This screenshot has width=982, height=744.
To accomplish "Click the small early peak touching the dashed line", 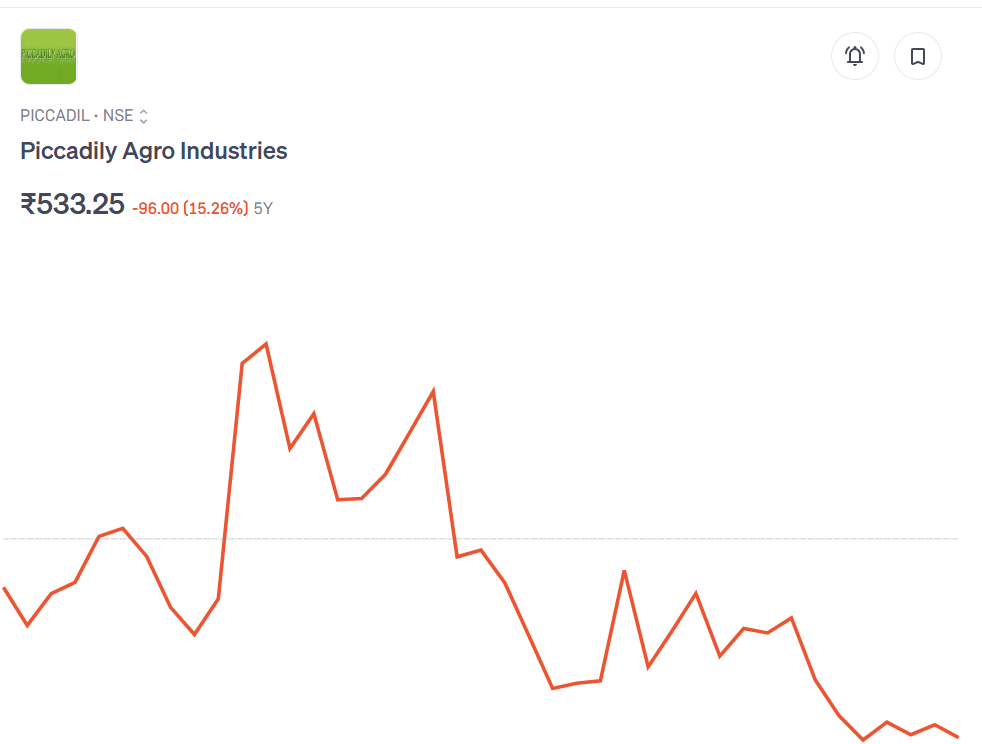I will click(122, 528).
